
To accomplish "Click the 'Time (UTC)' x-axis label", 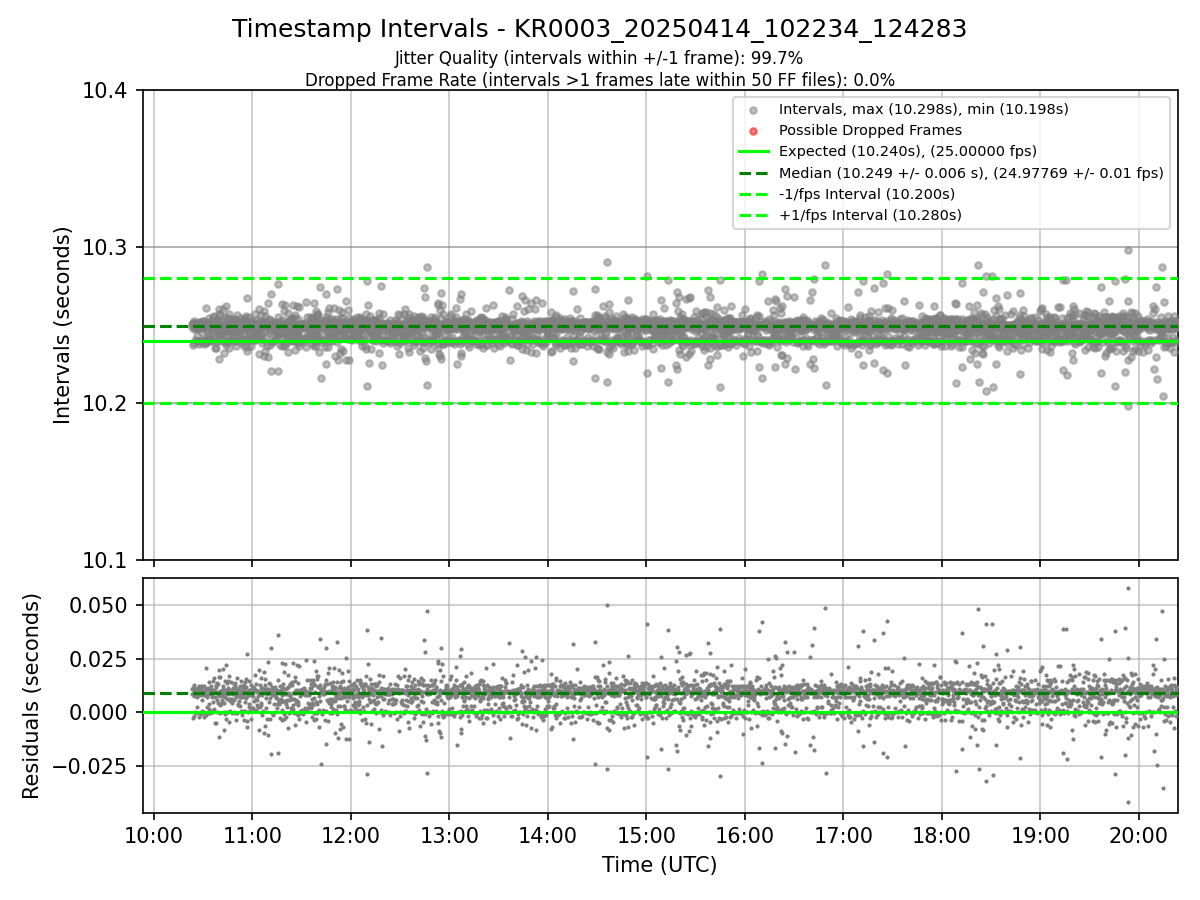I will coord(659,865).
